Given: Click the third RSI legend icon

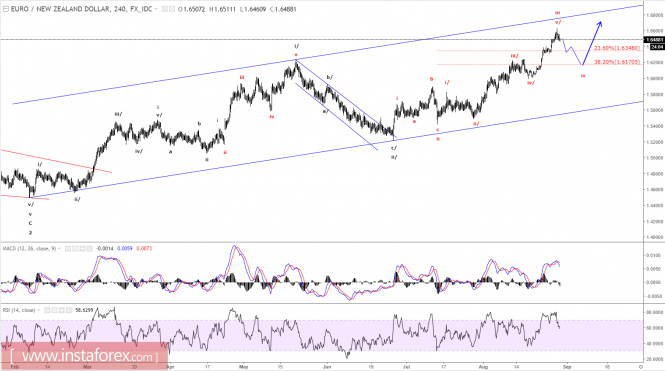Looking at the screenshot, I should coord(61,310).
